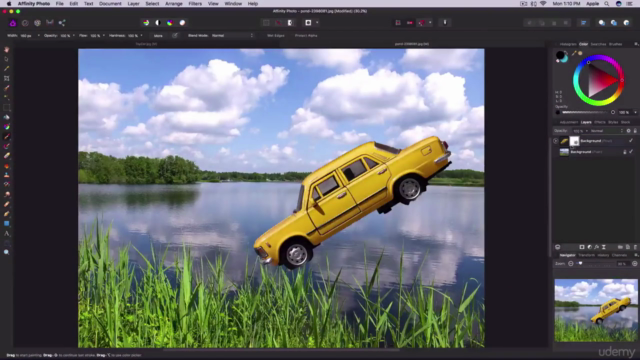Open the brush Hardness dropdown
The height and width of the screenshot is (360, 640).
point(141,36)
